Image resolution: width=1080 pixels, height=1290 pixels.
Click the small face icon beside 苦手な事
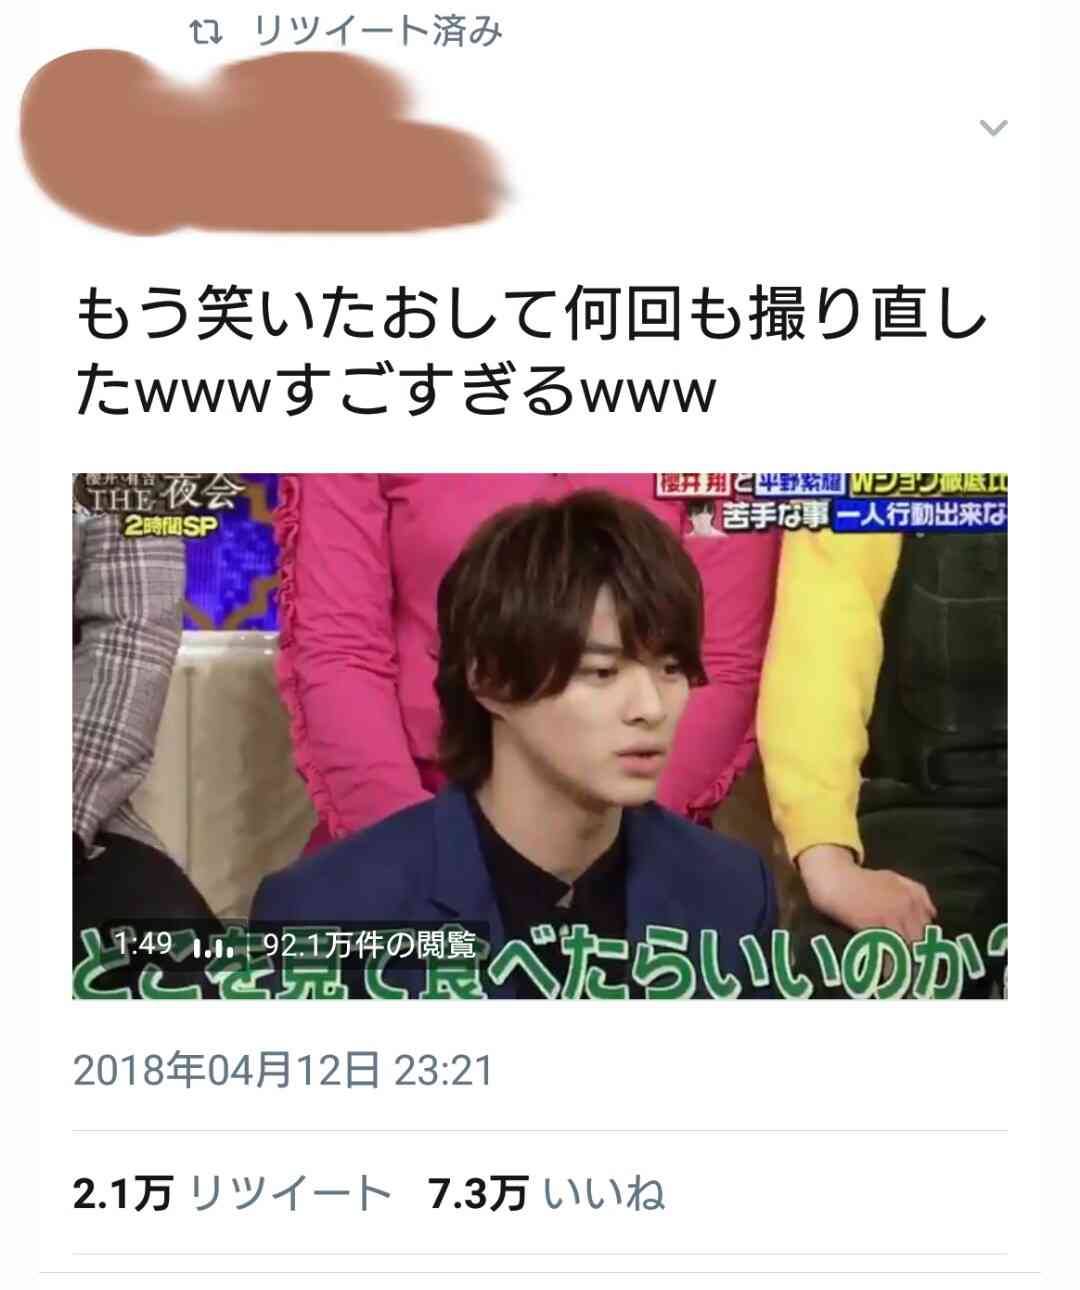pos(705,517)
